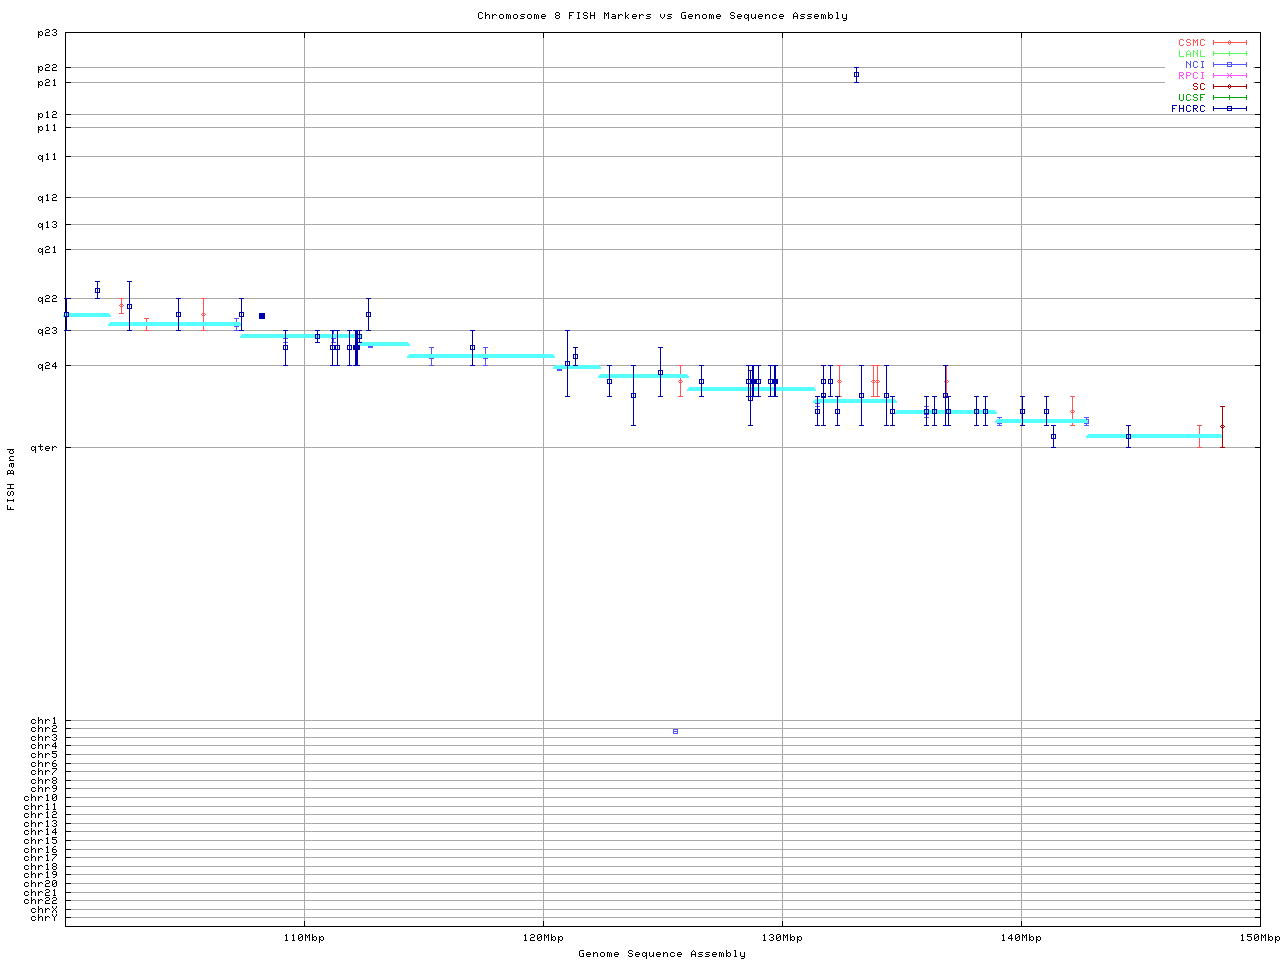Click the 150Mbp x-axis tick label
The width and height of the screenshot is (1280, 960).
1259,938
